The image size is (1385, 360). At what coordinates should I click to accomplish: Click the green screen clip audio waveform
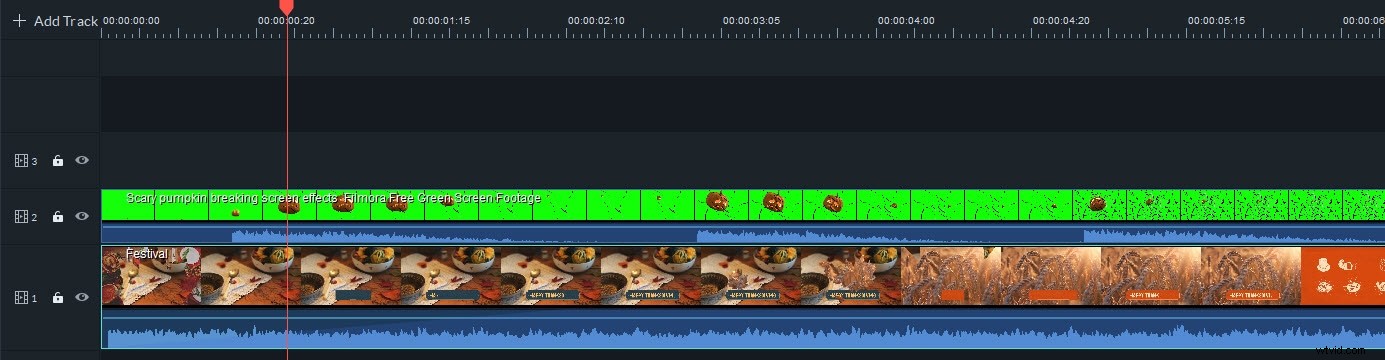[x=743, y=234]
